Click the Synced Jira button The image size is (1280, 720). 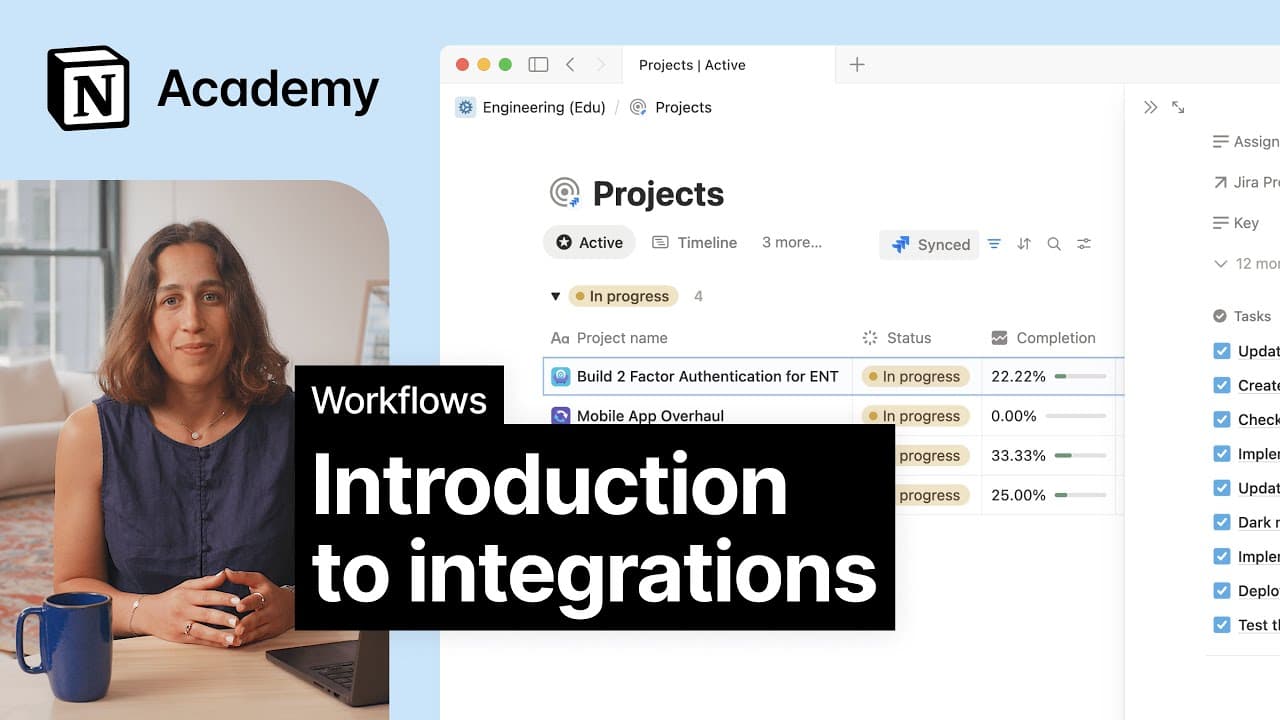point(930,244)
